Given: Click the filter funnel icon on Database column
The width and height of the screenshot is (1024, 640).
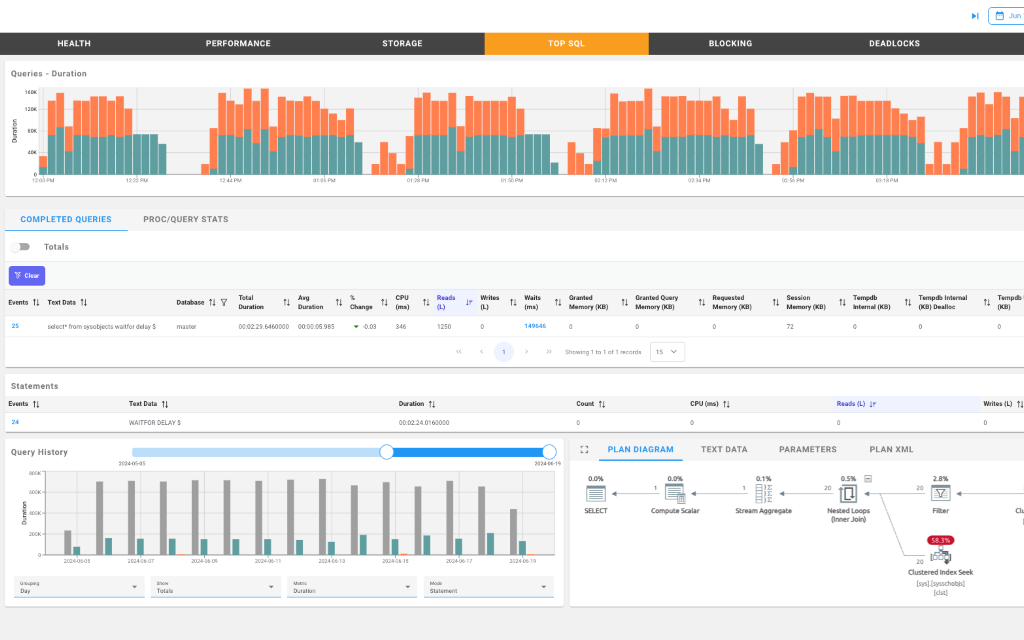Looking at the screenshot, I should (224, 302).
